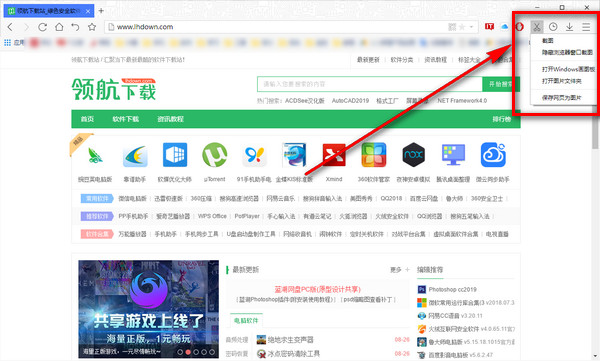This screenshot has height=361, width=600.
Task: Reload the page with refresh icon
Action: point(42,27)
